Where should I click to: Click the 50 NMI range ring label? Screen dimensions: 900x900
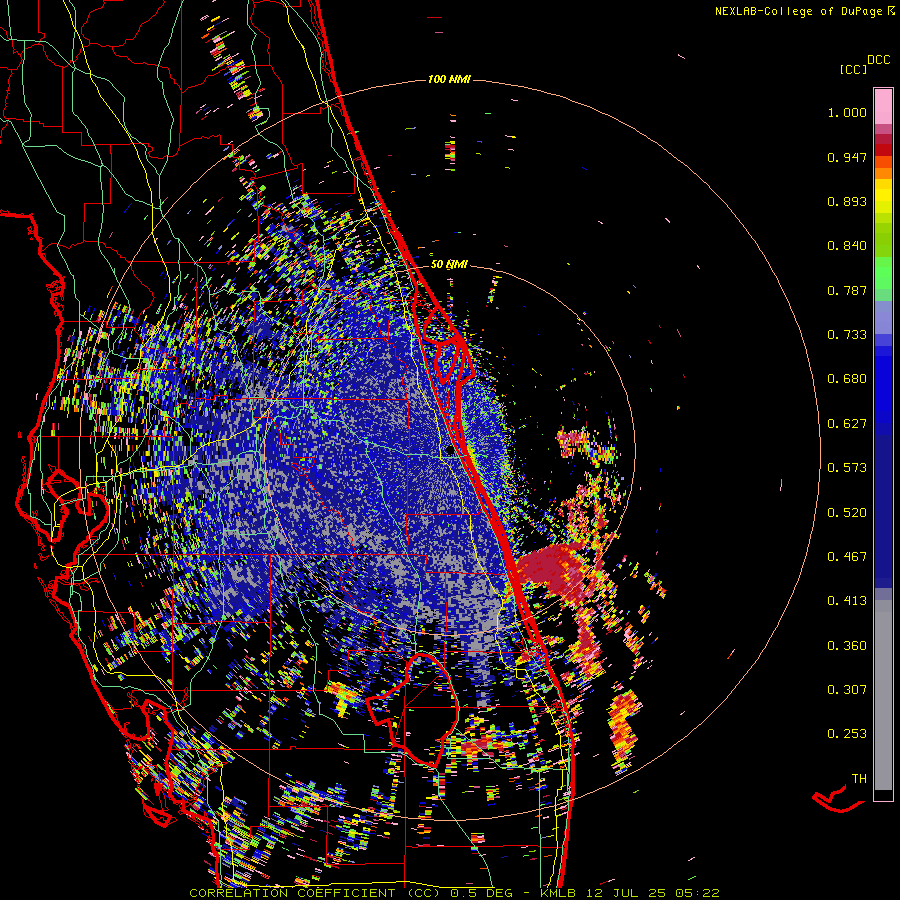click(449, 265)
